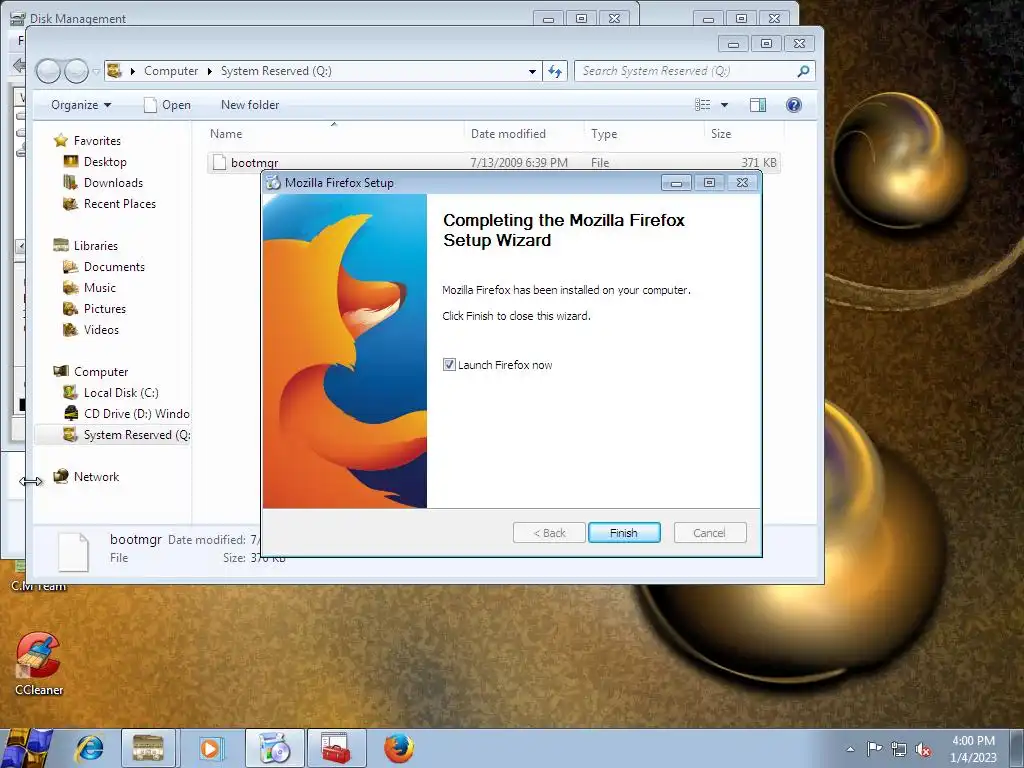This screenshot has width=1024, height=768.
Task: Open recent pages dropdown arrow
Action: point(96,71)
